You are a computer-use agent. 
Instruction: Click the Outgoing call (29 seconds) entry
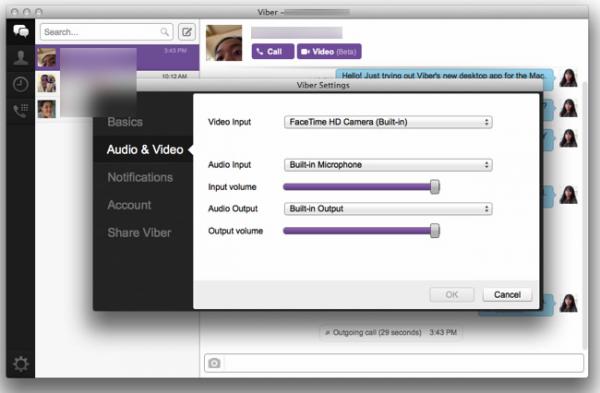click(x=390, y=332)
